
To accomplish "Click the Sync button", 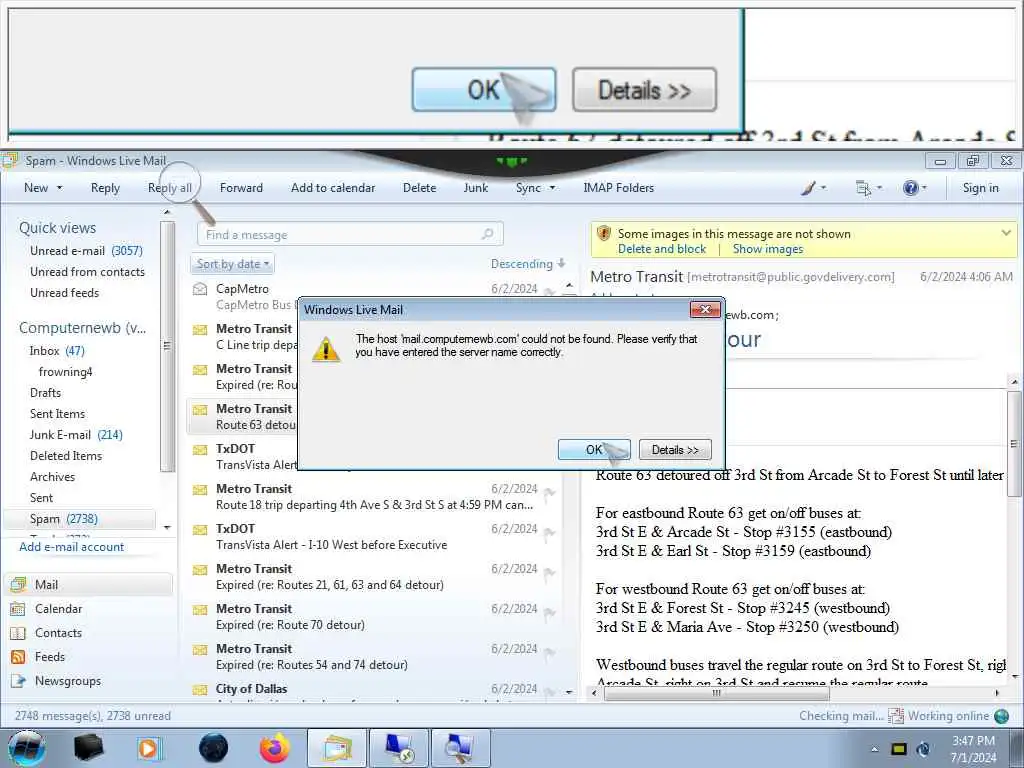I will (528, 188).
